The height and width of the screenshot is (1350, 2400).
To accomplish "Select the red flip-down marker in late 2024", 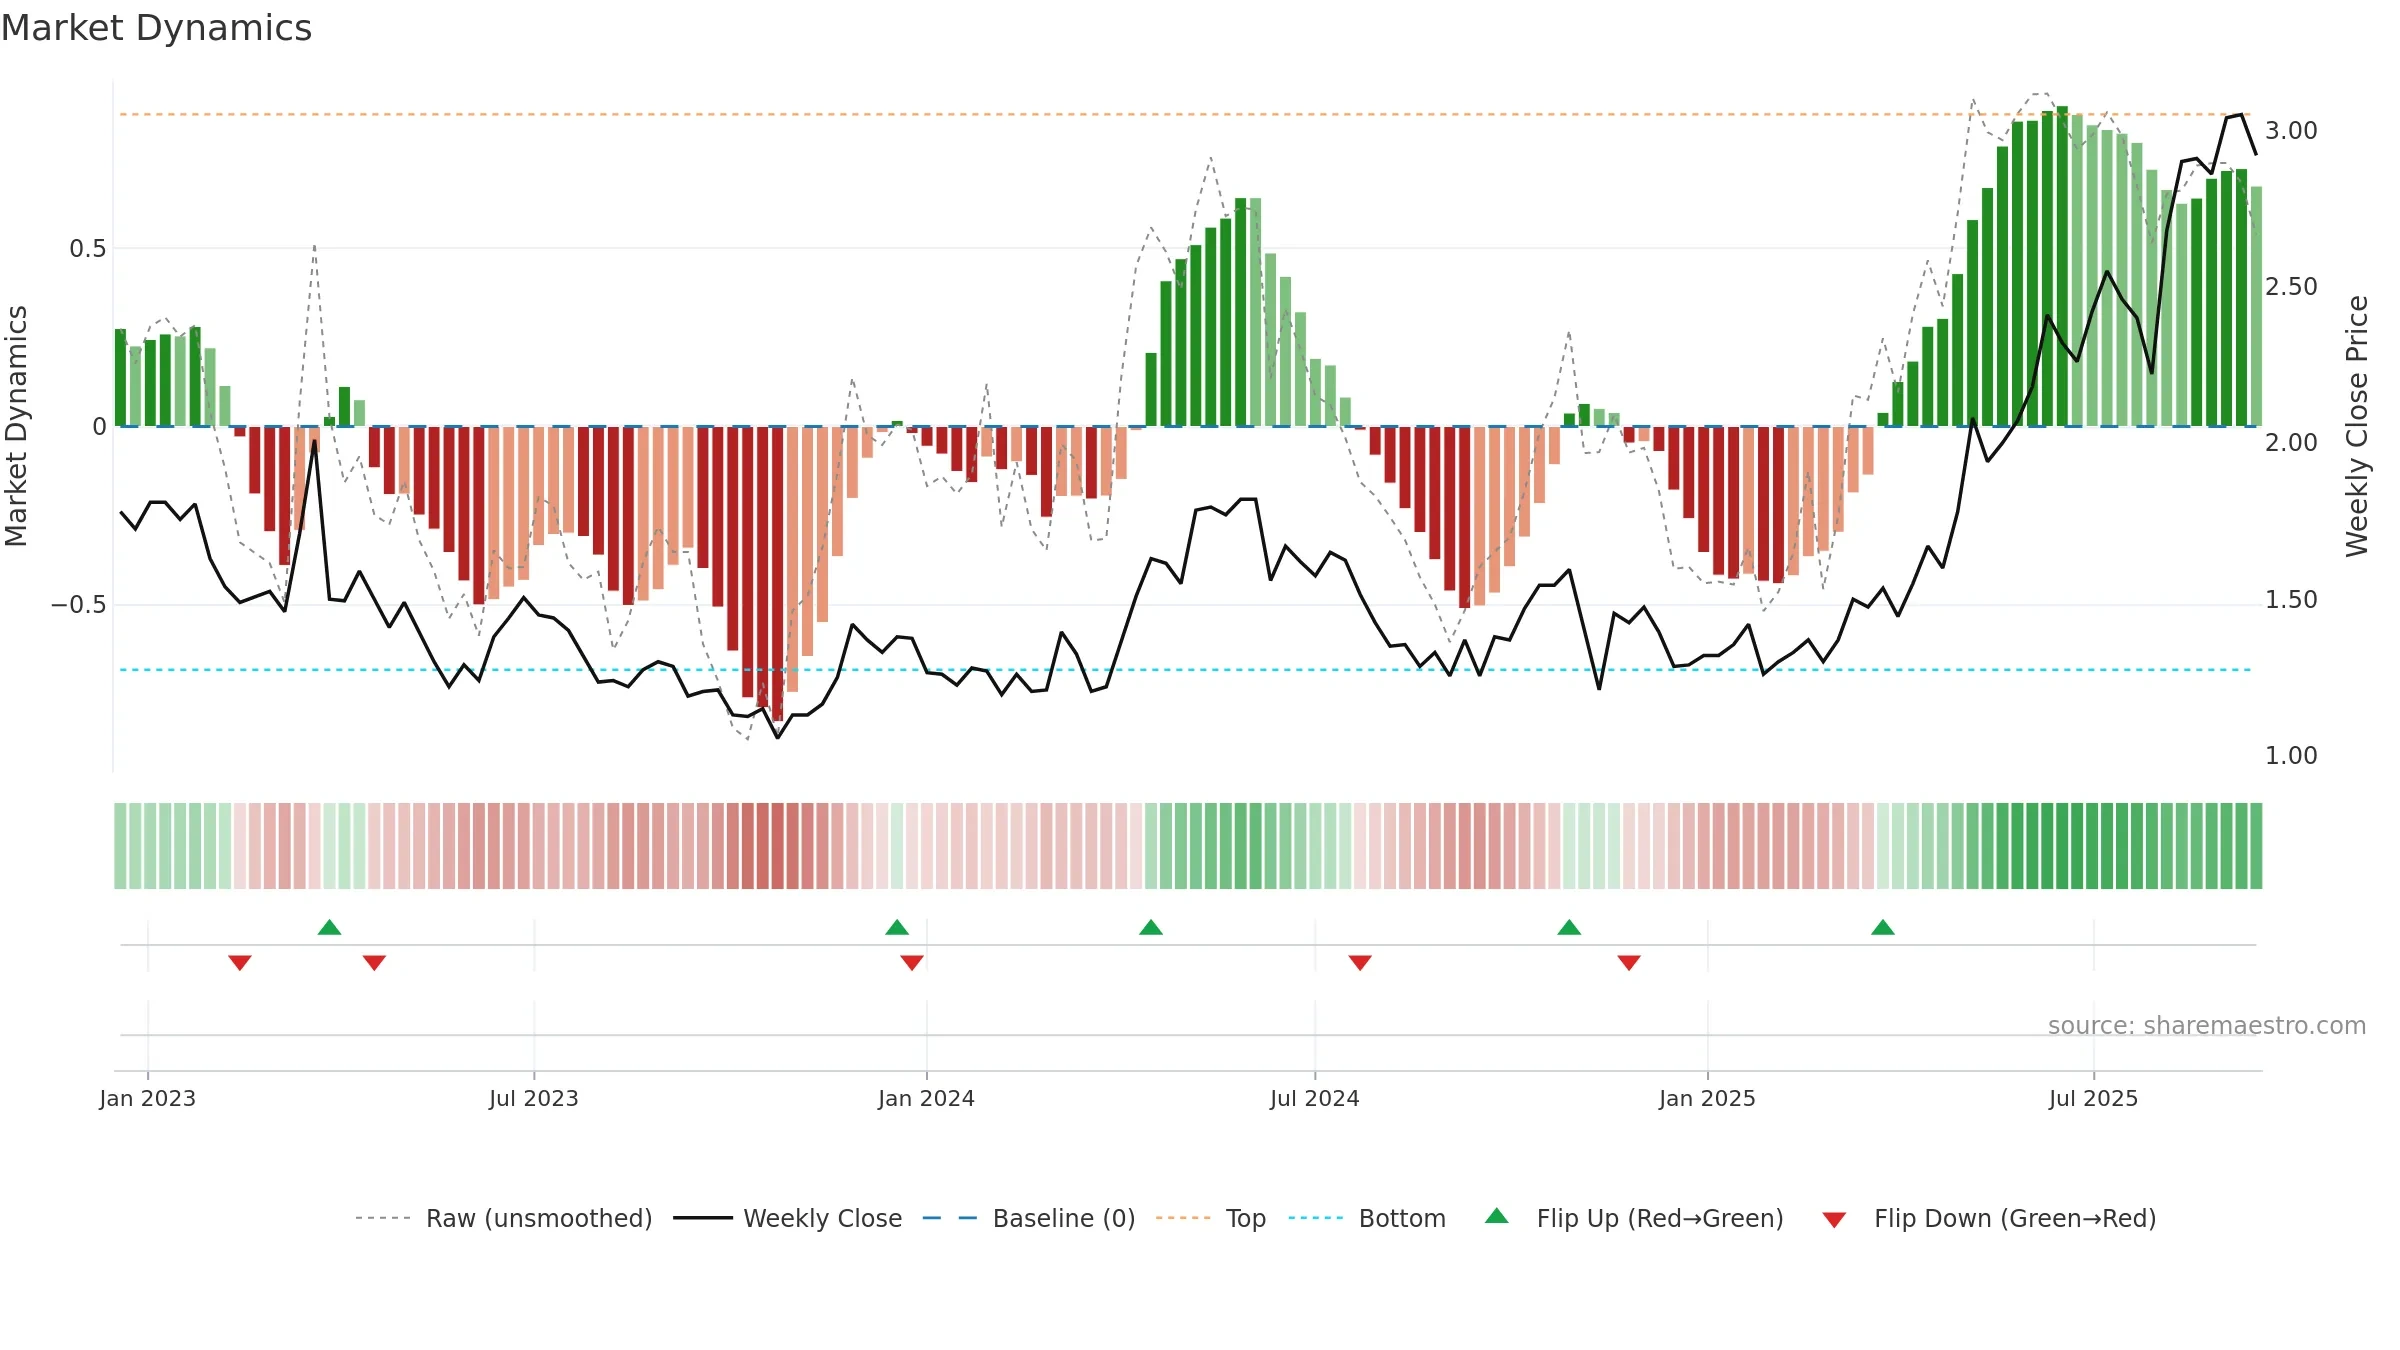I will [1629, 962].
